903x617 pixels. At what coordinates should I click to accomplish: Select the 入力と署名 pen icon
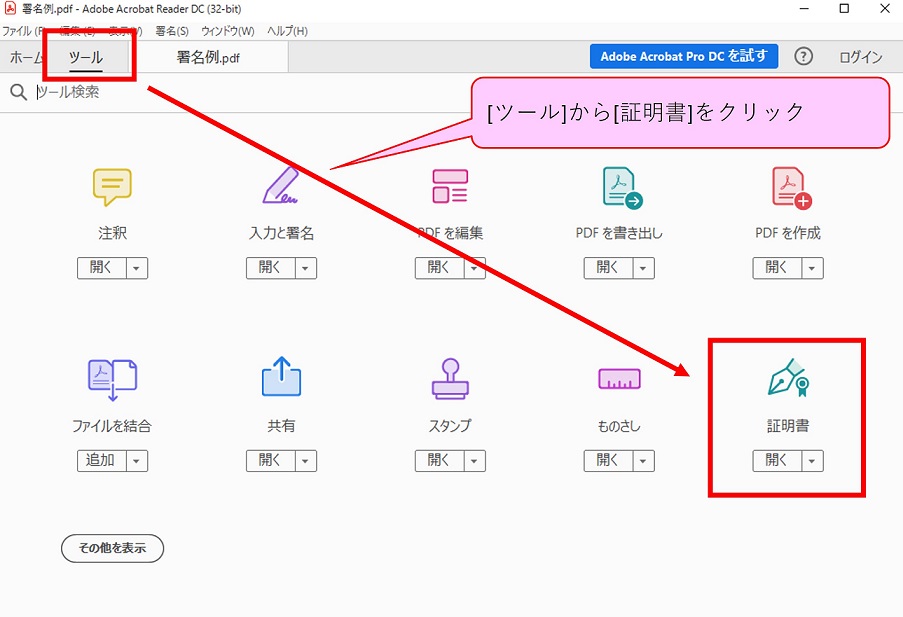(281, 187)
